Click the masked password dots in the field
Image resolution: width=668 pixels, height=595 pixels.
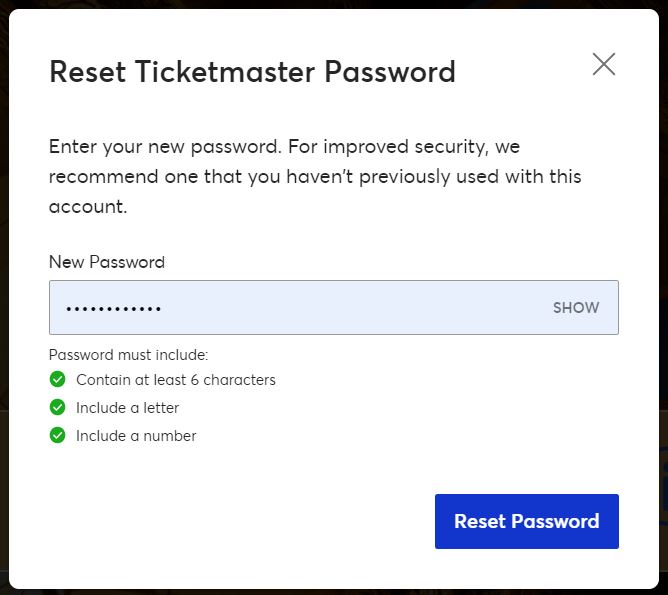pos(113,309)
